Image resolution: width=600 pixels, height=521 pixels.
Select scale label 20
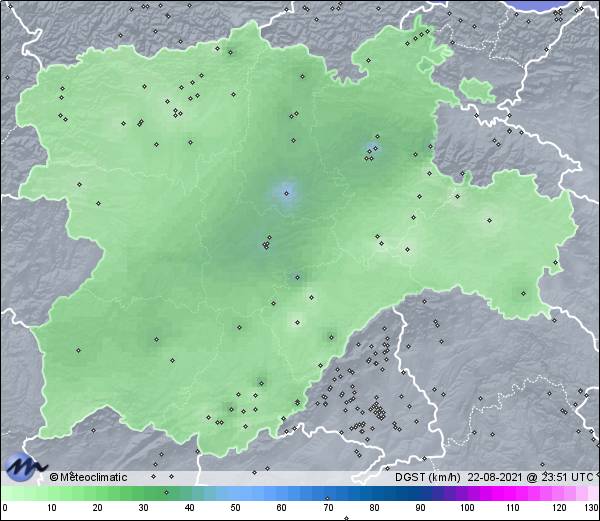point(98,508)
